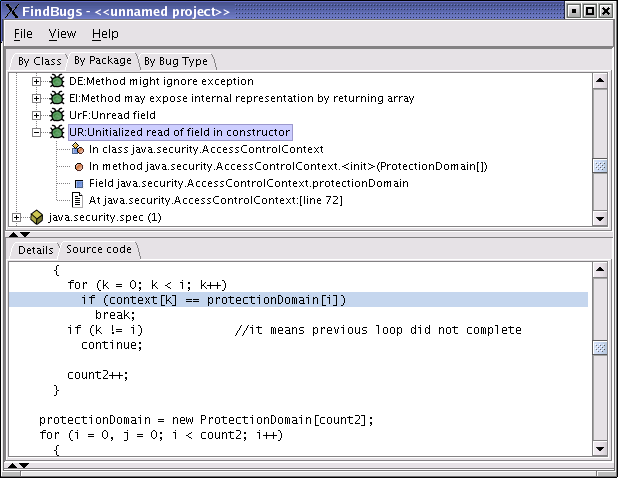Select the By Package tab
Viewport: 618px width, 478px height.
pos(102,61)
